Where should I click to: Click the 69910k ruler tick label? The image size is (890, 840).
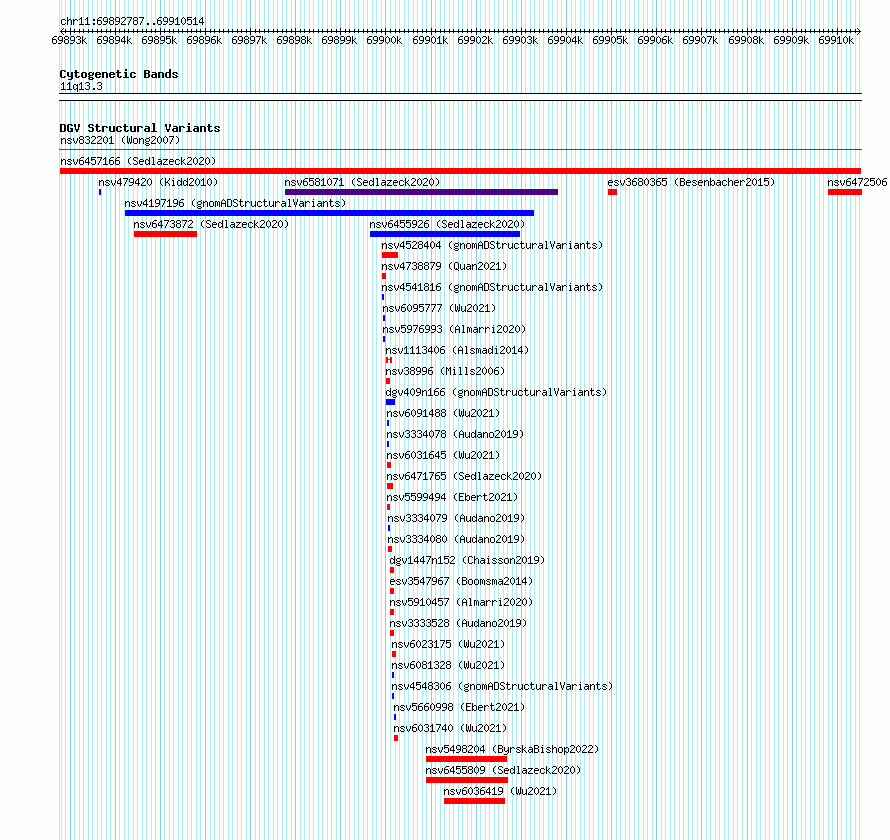tap(836, 40)
